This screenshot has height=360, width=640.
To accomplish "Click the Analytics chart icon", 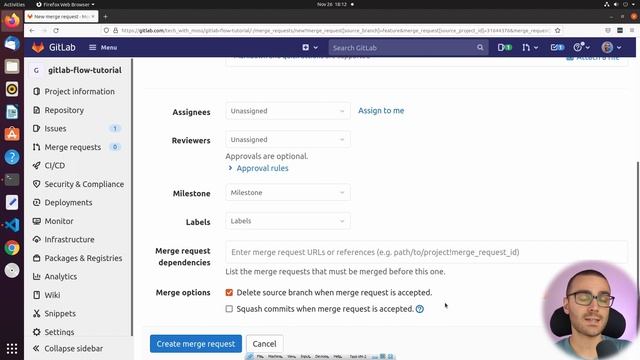I will click(x=36, y=276).
